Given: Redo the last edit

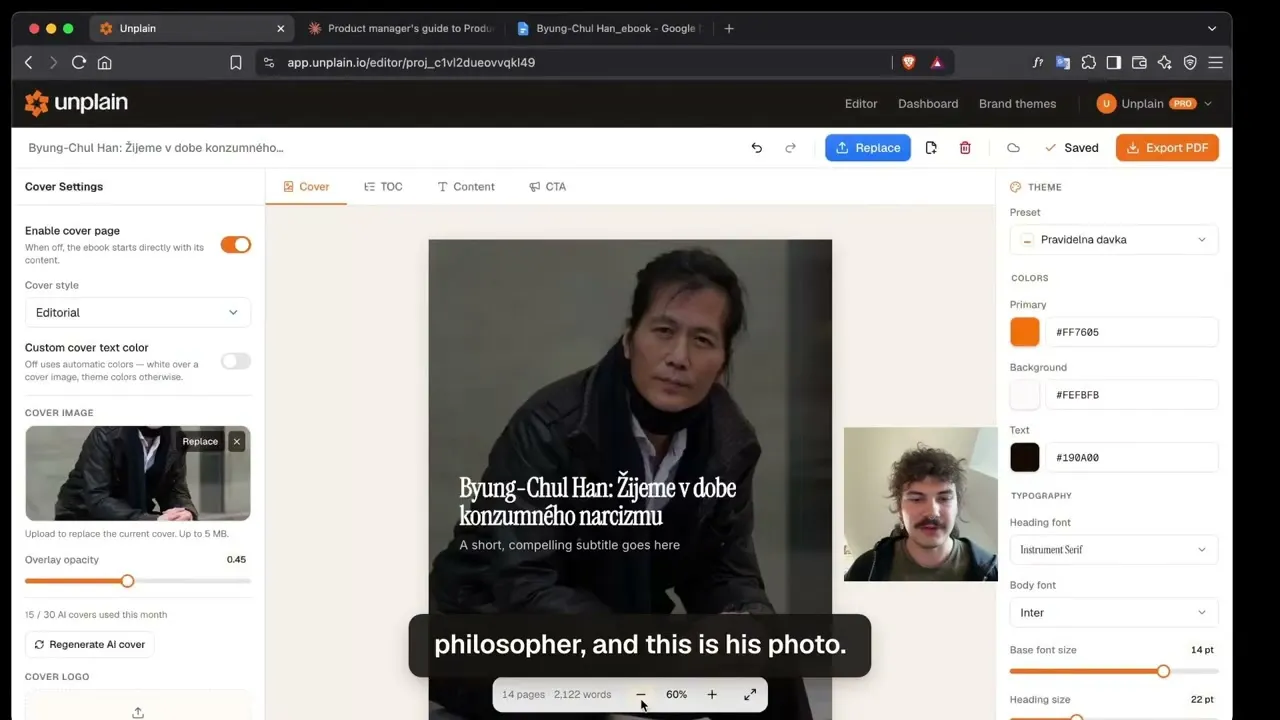Looking at the screenshot, I should click(790, 148).
